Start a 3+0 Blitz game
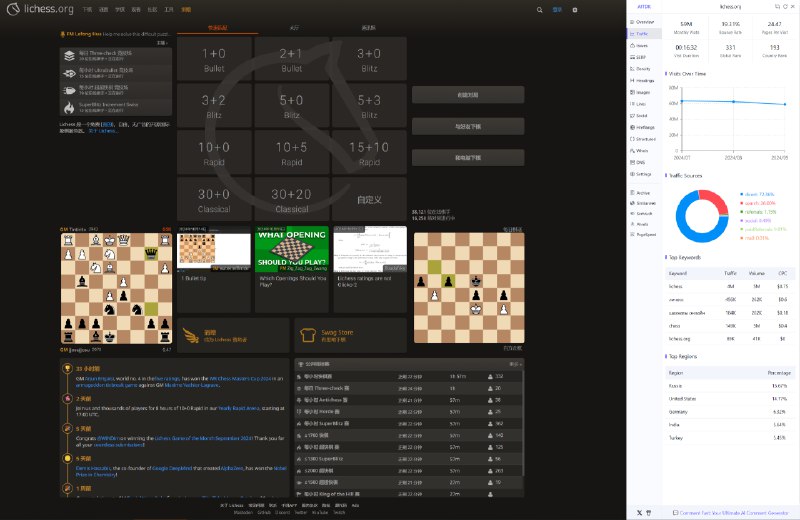Screen dimensions: 800x520 [x=369, y=59]
